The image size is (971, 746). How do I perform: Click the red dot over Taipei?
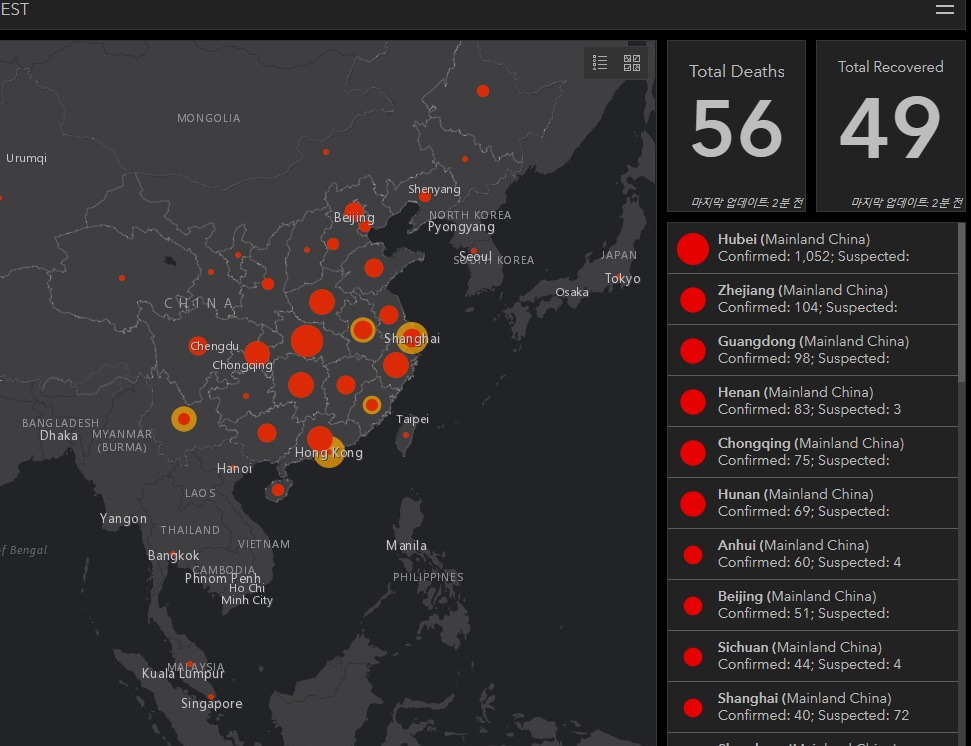(x=405, y=435)
